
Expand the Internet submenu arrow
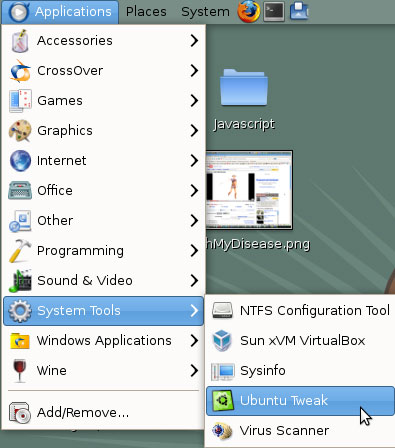coord(194,161)
